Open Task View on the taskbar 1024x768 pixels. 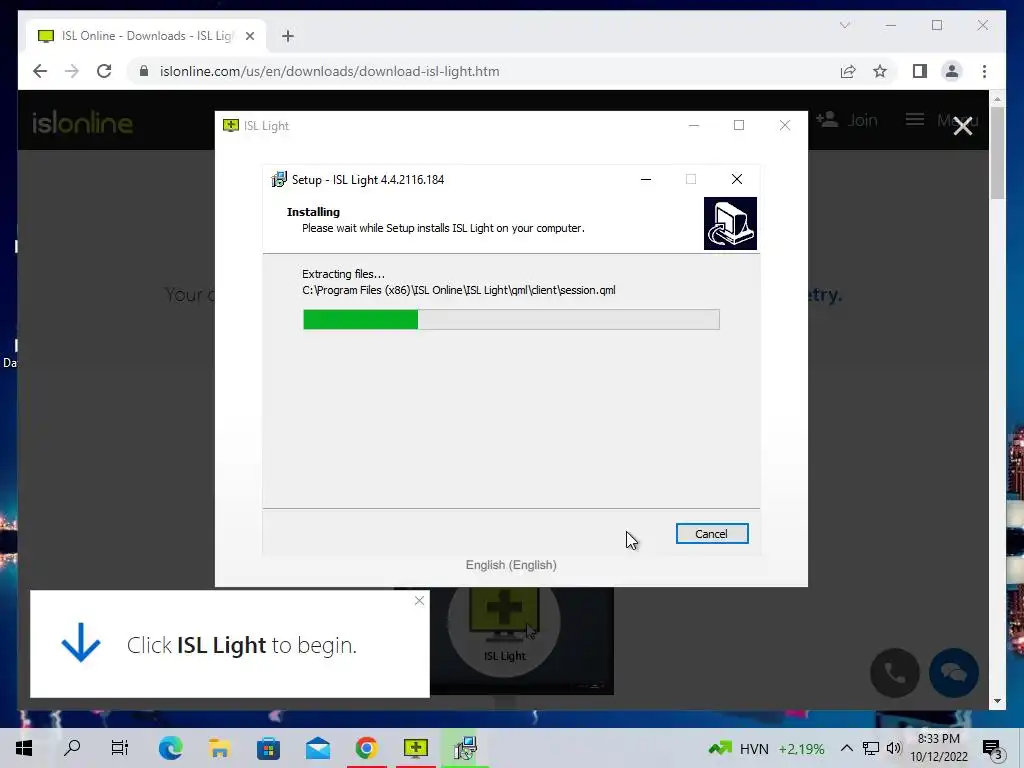(120, 748)
